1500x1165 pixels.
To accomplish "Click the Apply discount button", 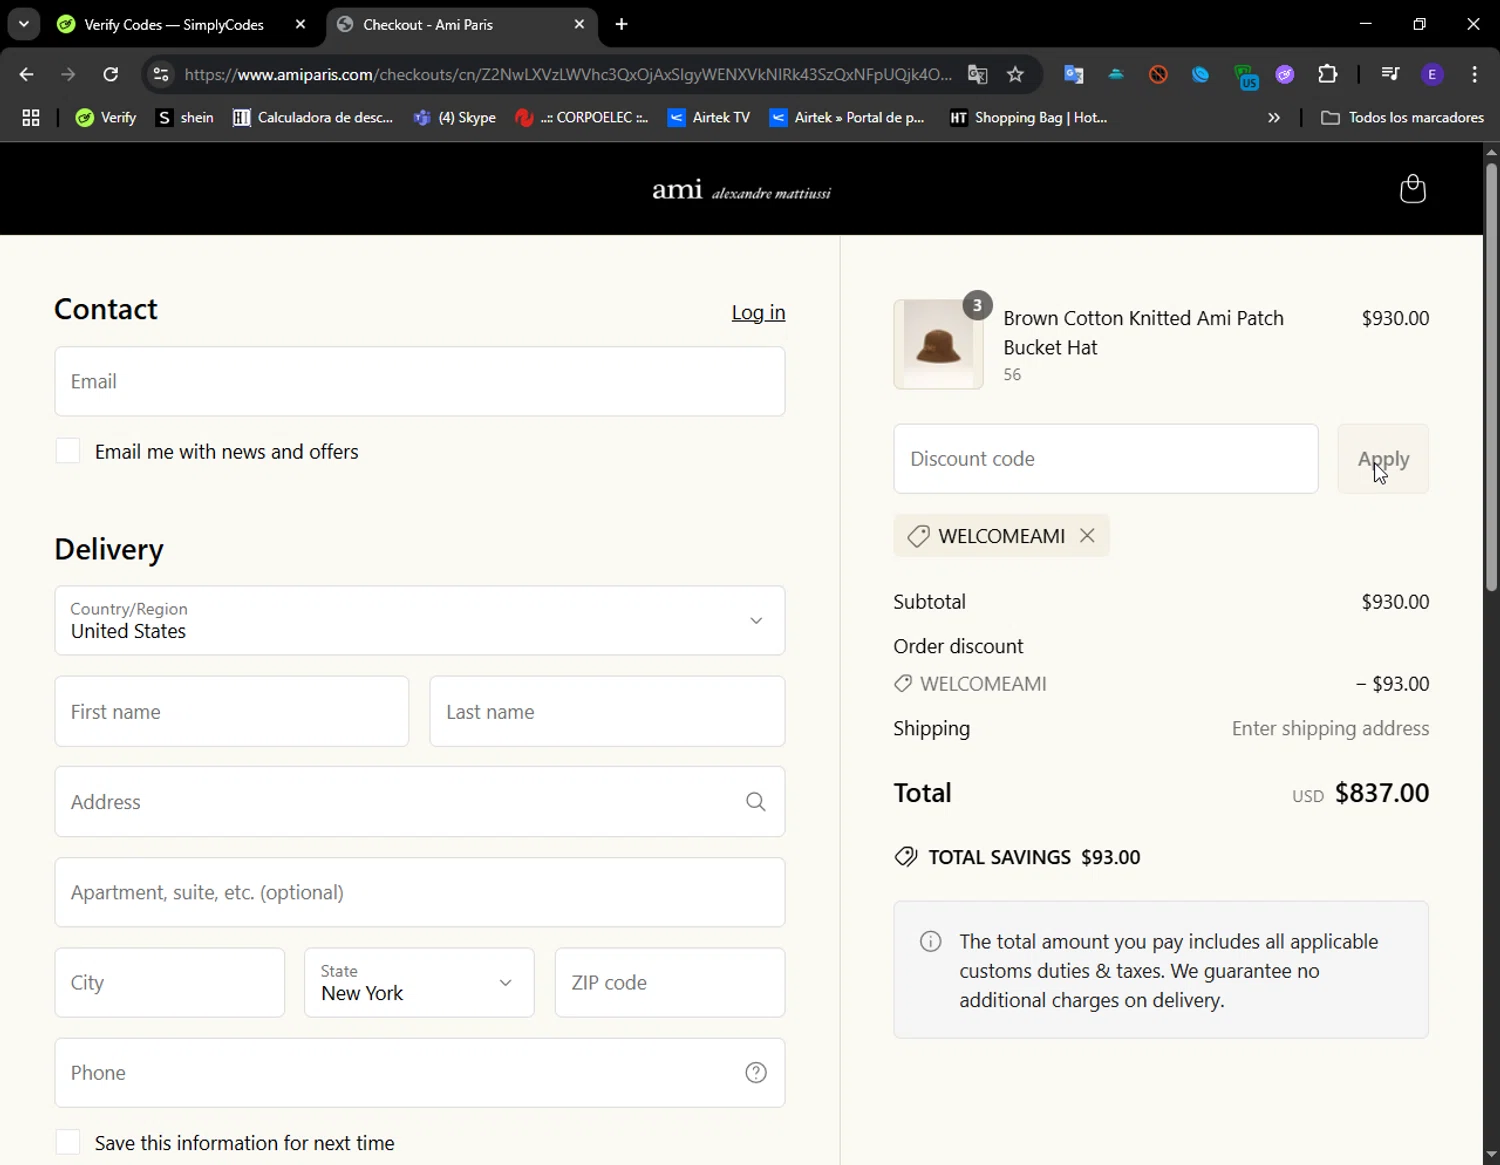I will click(1383, 459).
